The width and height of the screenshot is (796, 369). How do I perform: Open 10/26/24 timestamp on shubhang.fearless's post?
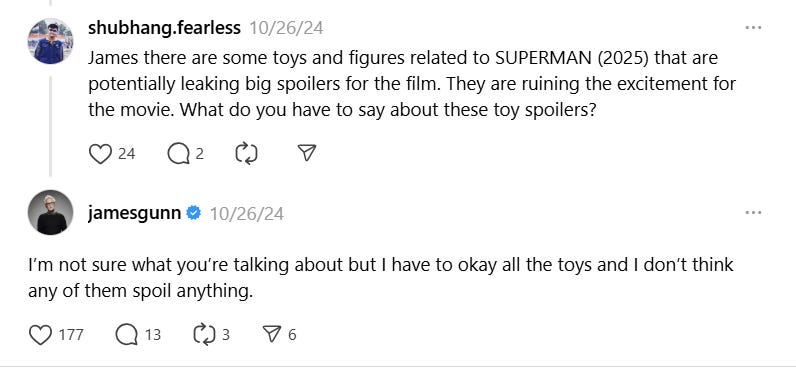pyautogui.click(x=286, y=28)
